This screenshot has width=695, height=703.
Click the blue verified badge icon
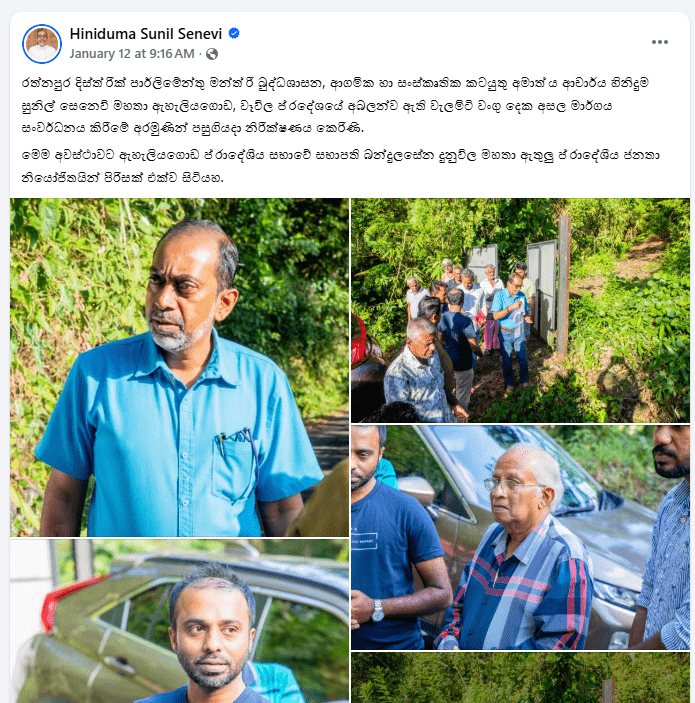(234, 33)
